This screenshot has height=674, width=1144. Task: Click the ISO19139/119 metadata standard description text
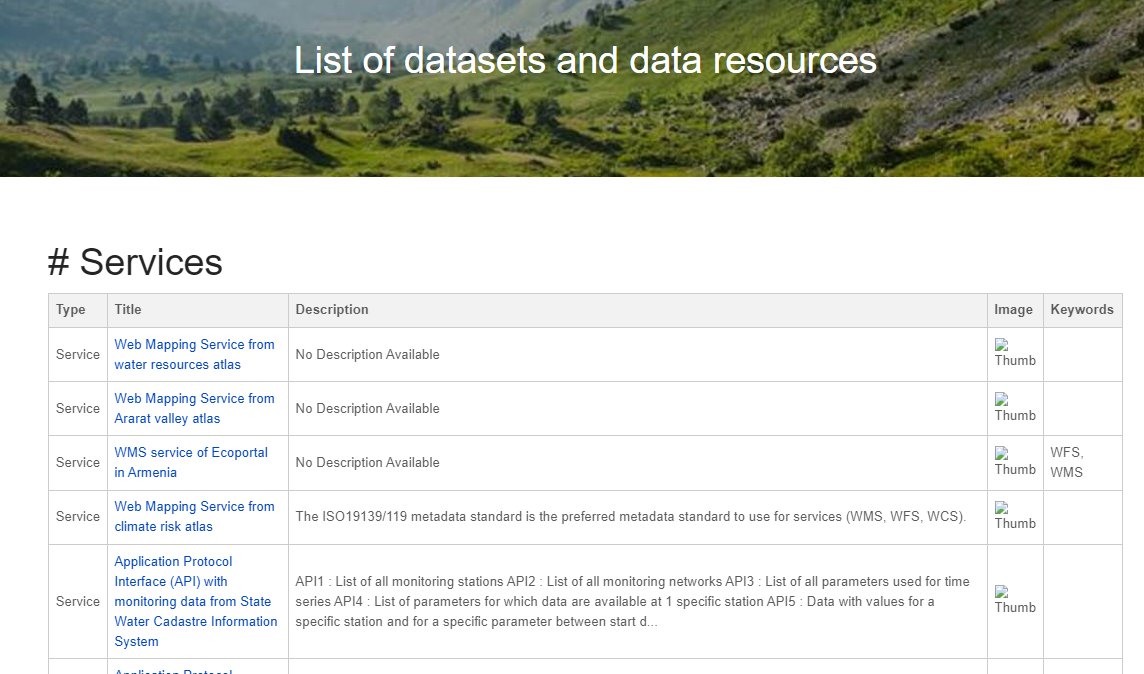pos(630,516)
